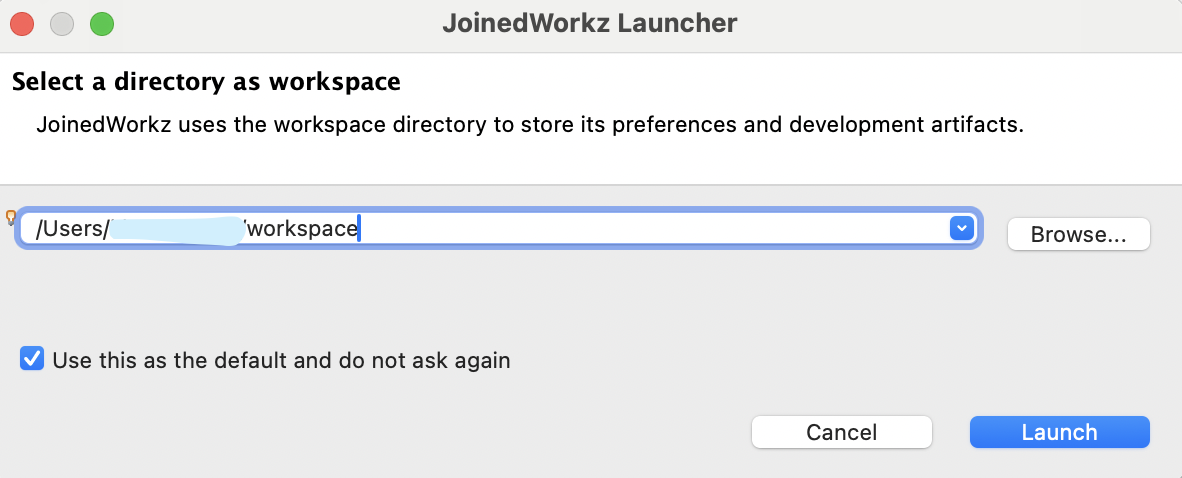Click the '/Users/' portion of the path
This screenshot has height=478, width=1182.
[71, 229]
